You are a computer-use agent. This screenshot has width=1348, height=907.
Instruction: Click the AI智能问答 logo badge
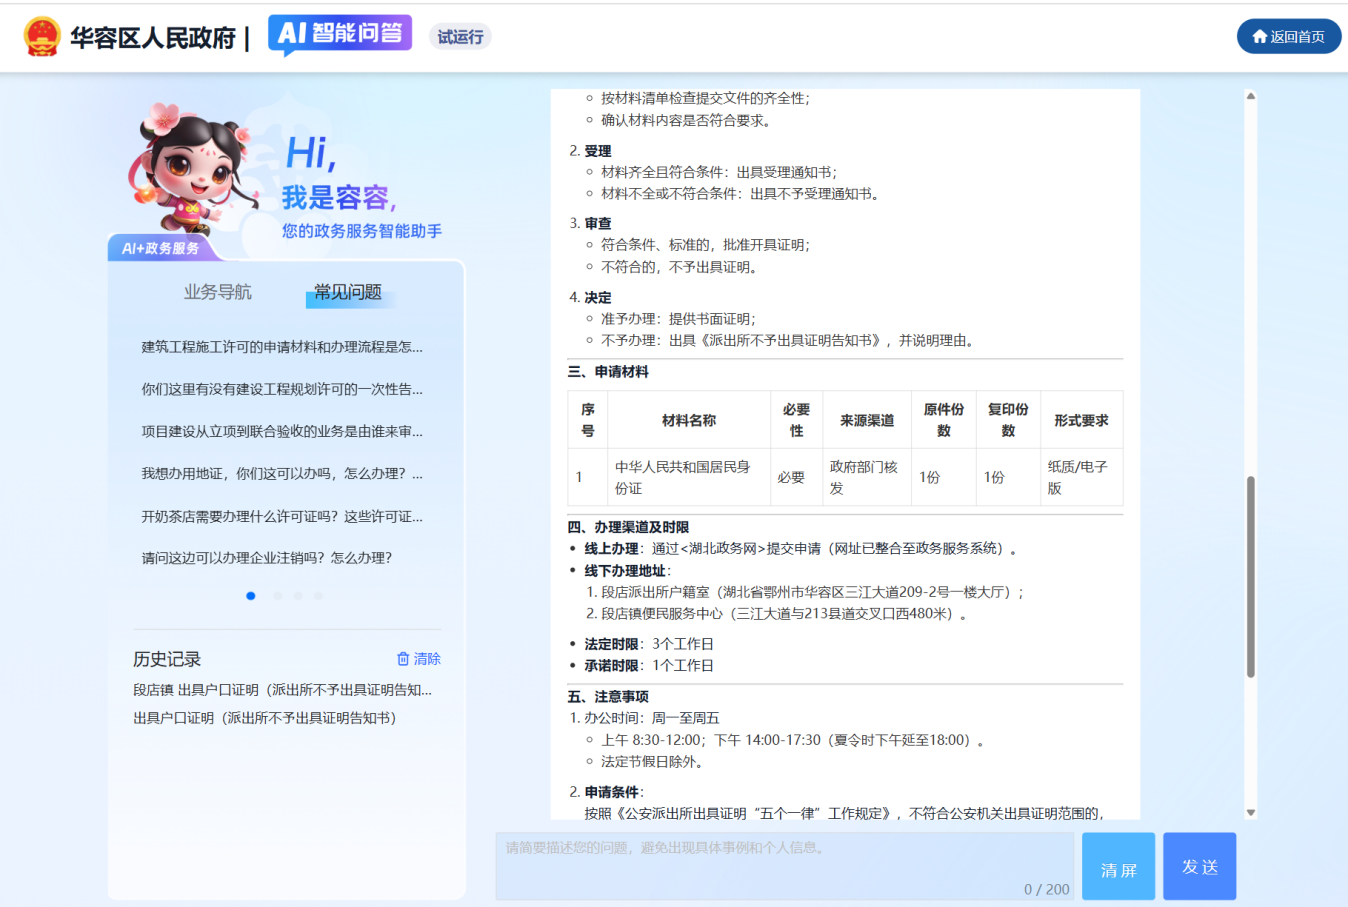click(340, 34)
